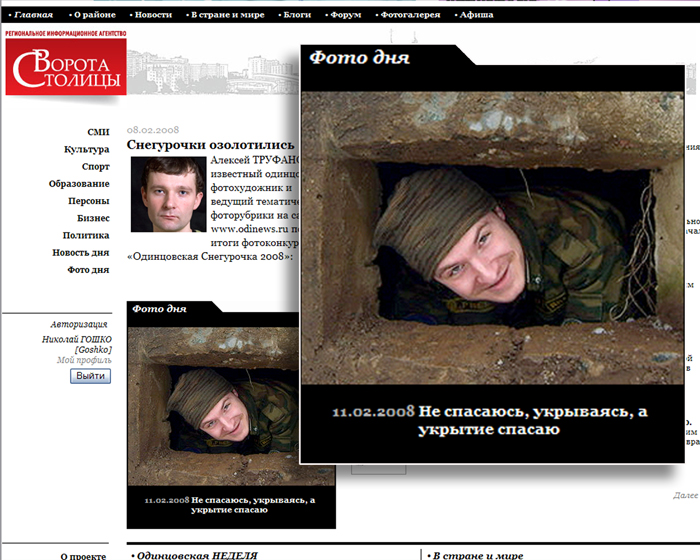
Task: Open the Одинцовская НЕДЕЛЯ section heading
Action: (197, 556)
